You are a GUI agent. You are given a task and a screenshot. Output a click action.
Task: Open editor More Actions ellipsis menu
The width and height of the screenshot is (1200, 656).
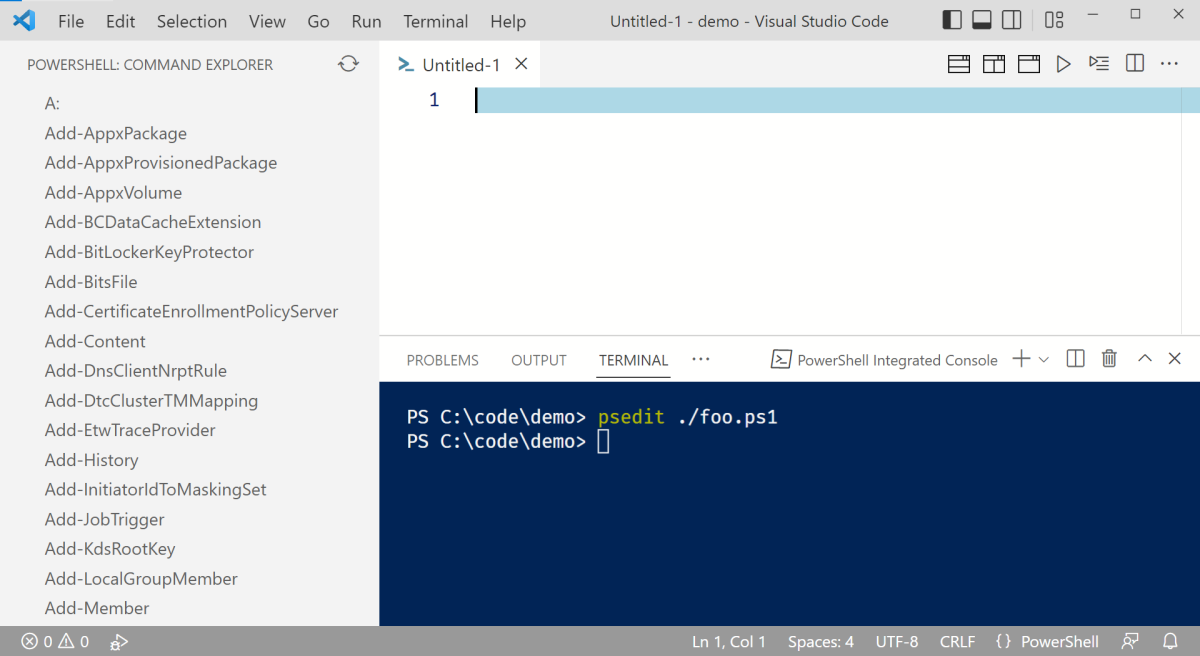1169,64
